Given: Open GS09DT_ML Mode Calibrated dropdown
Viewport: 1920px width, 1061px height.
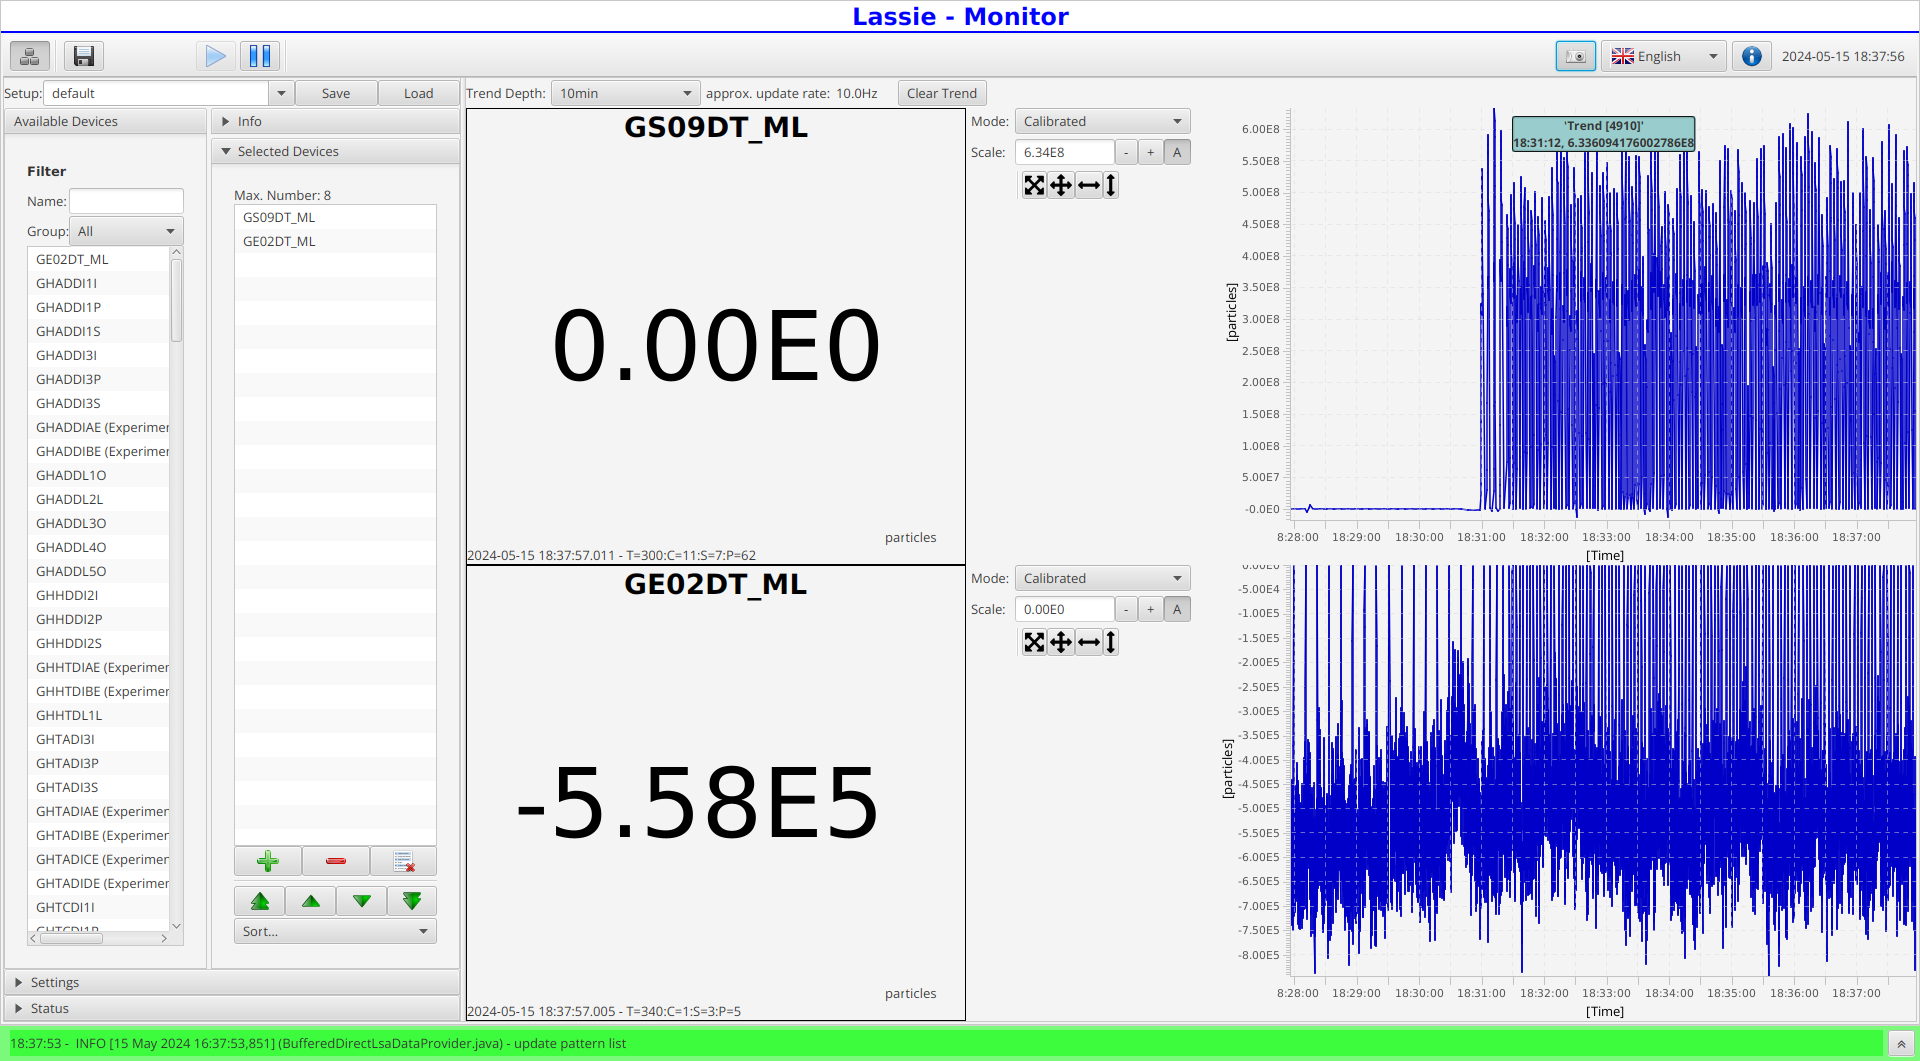Looking at the screenshot, I should coord(1102,121).
